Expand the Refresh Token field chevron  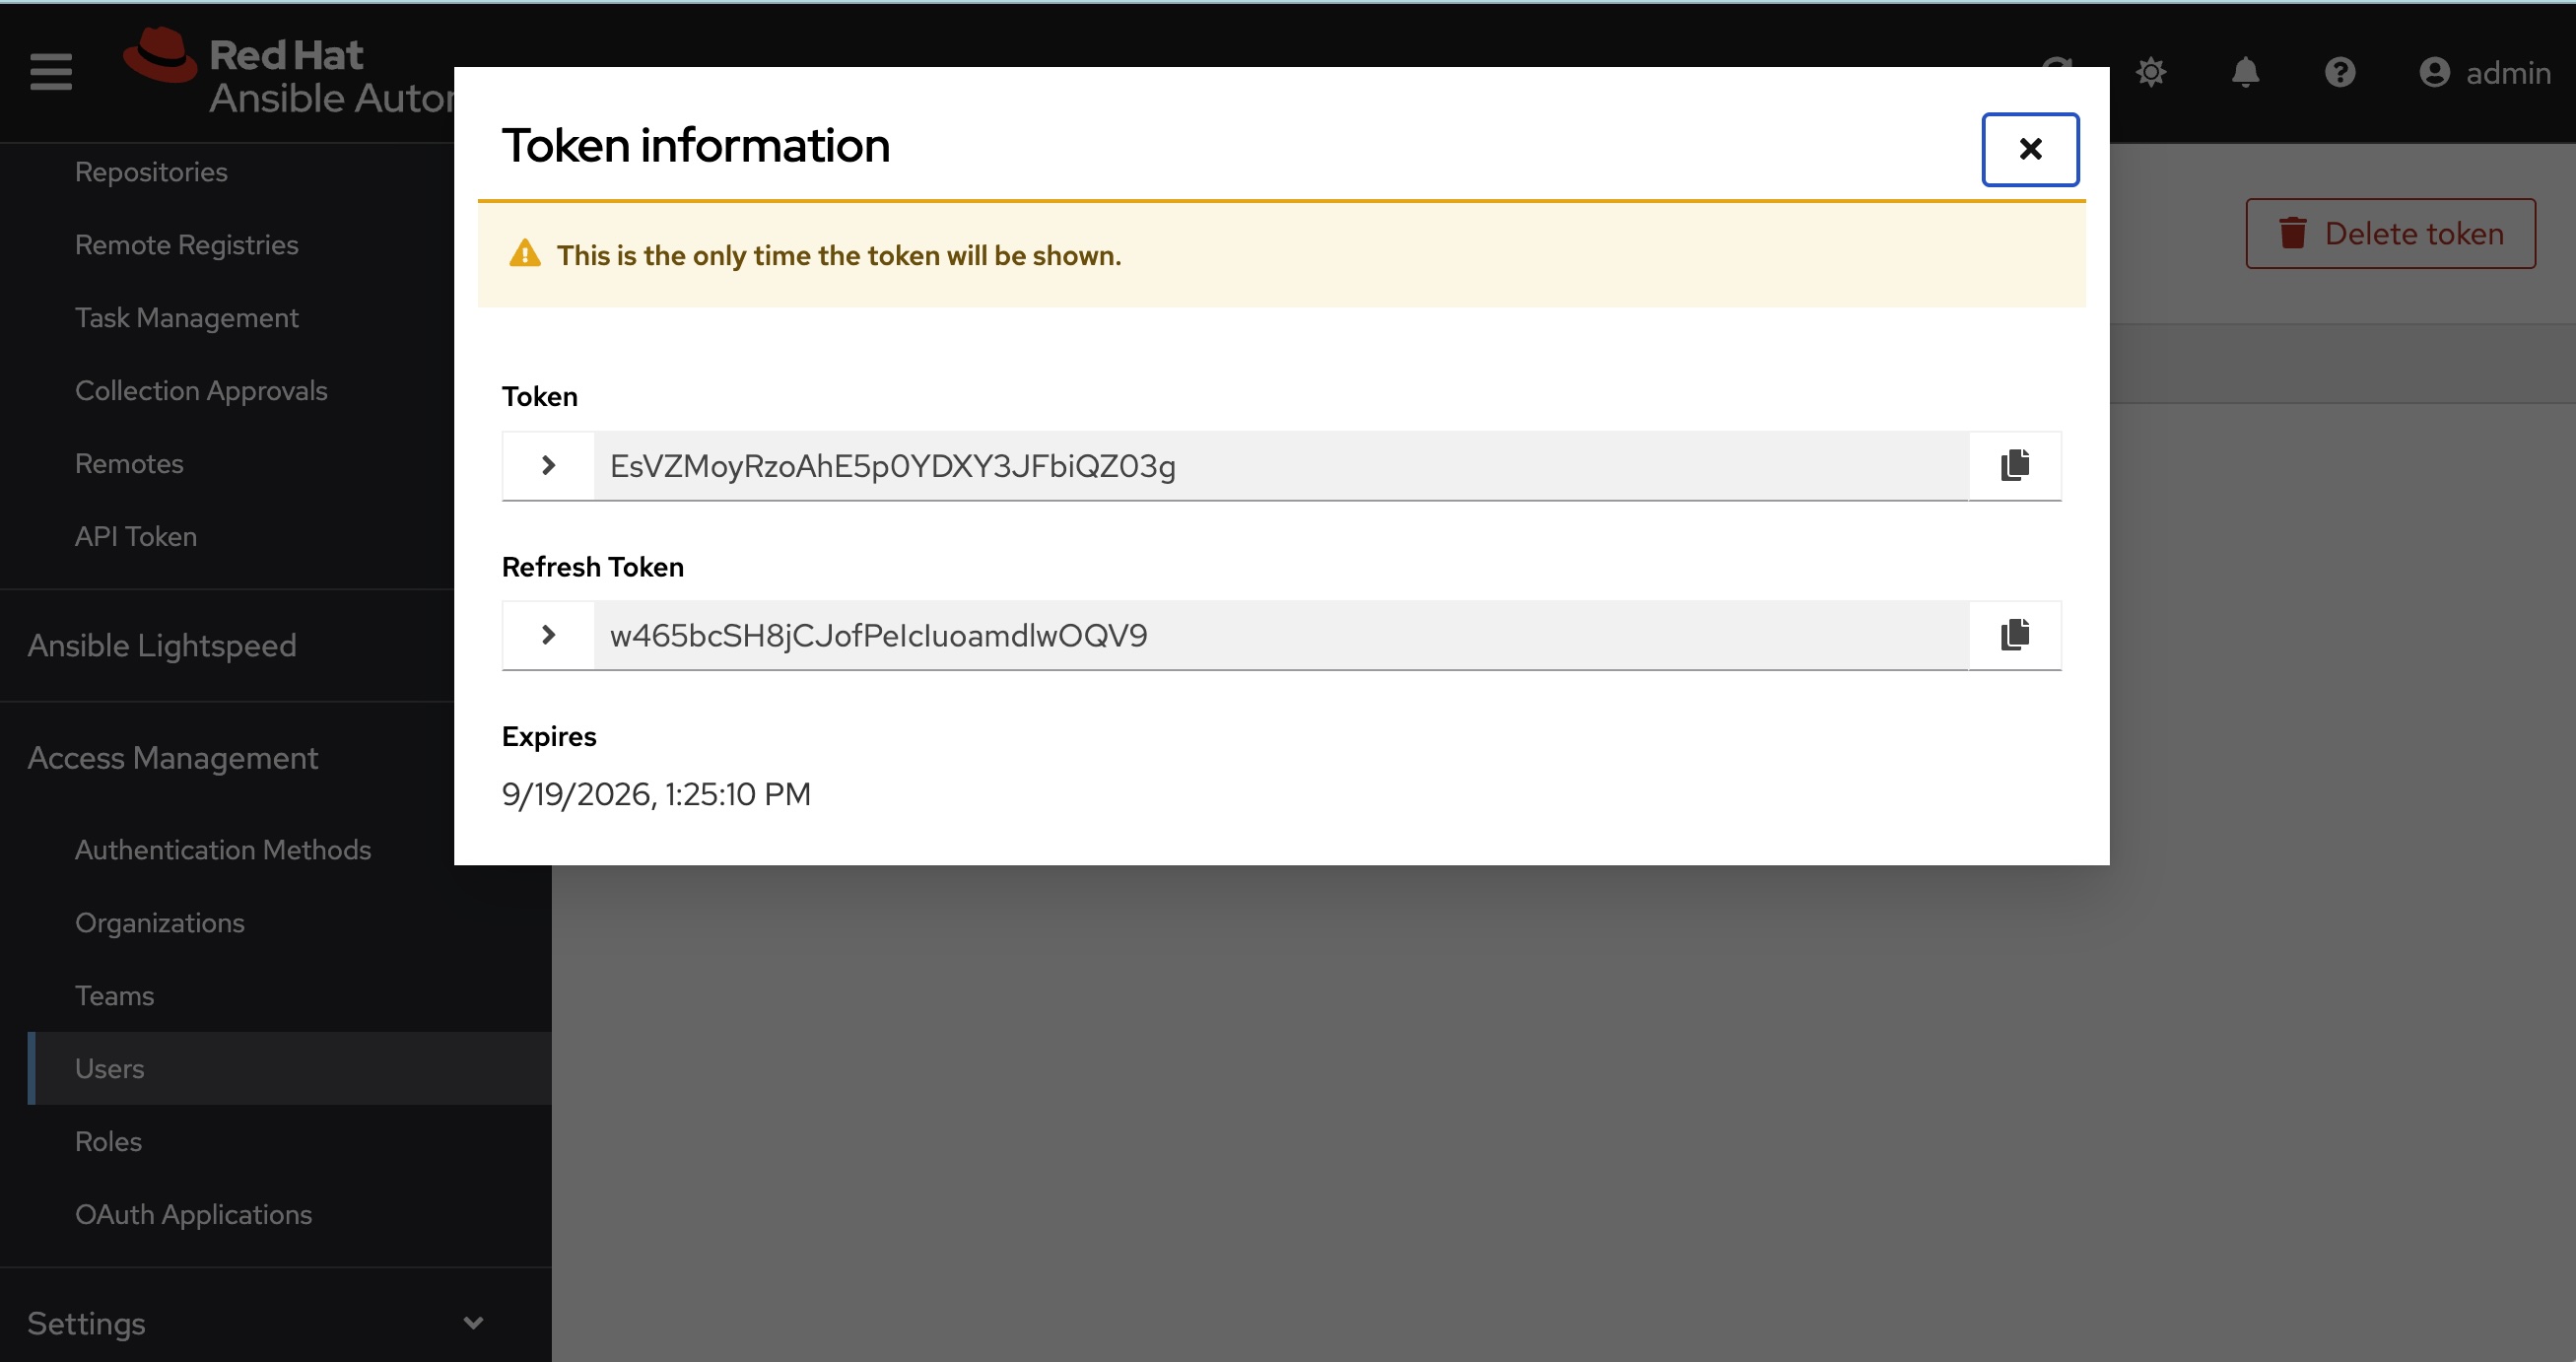click(548, 635)
